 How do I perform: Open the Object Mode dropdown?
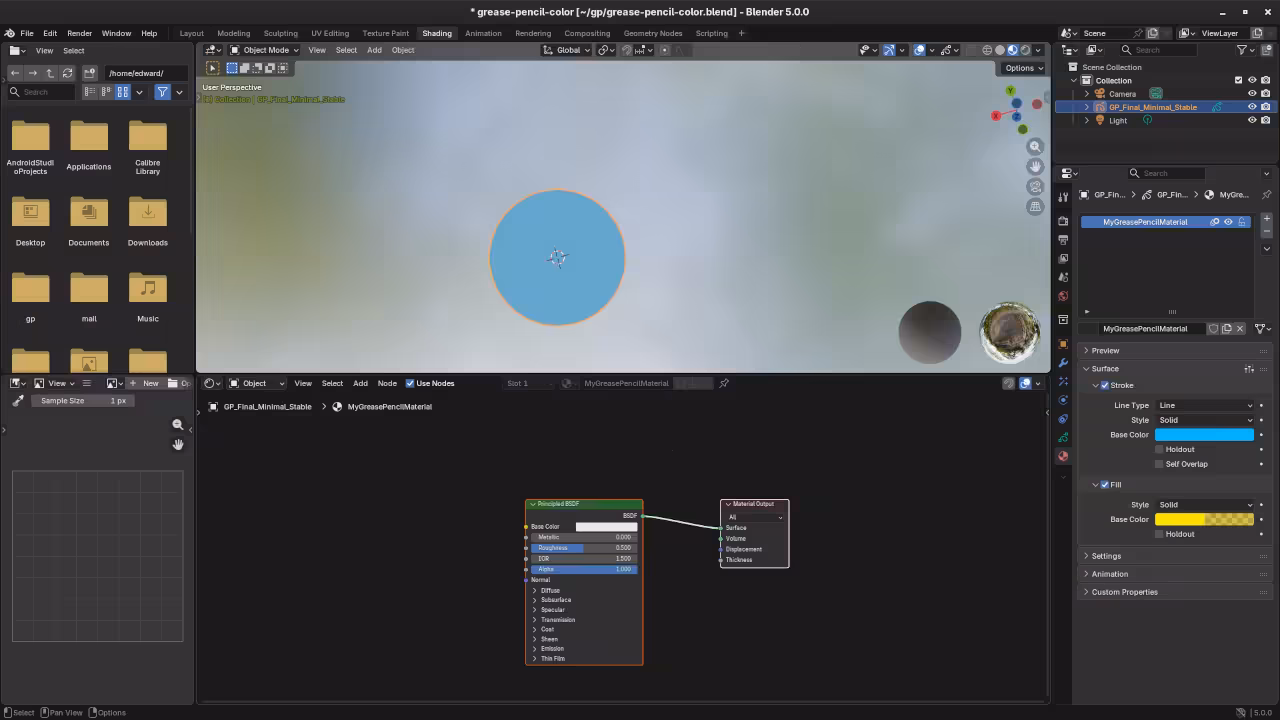(264, 50)
